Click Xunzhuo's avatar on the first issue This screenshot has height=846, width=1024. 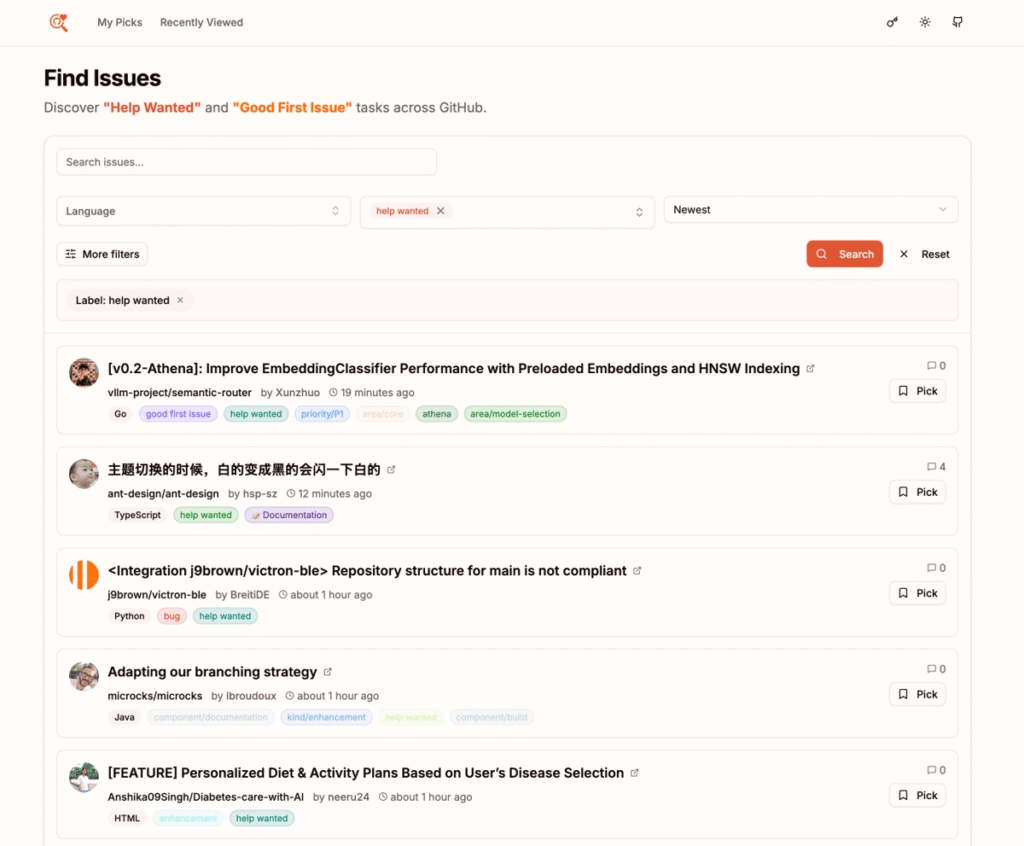pyautogui.click(x=84, y=373)
